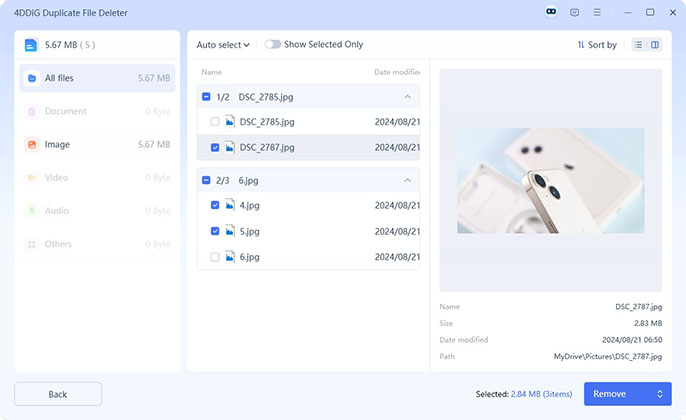Click the image file icon of DSC_2787.jpg row
The height and width of the screenshot is (420, 686).
(x=230, y=147)
